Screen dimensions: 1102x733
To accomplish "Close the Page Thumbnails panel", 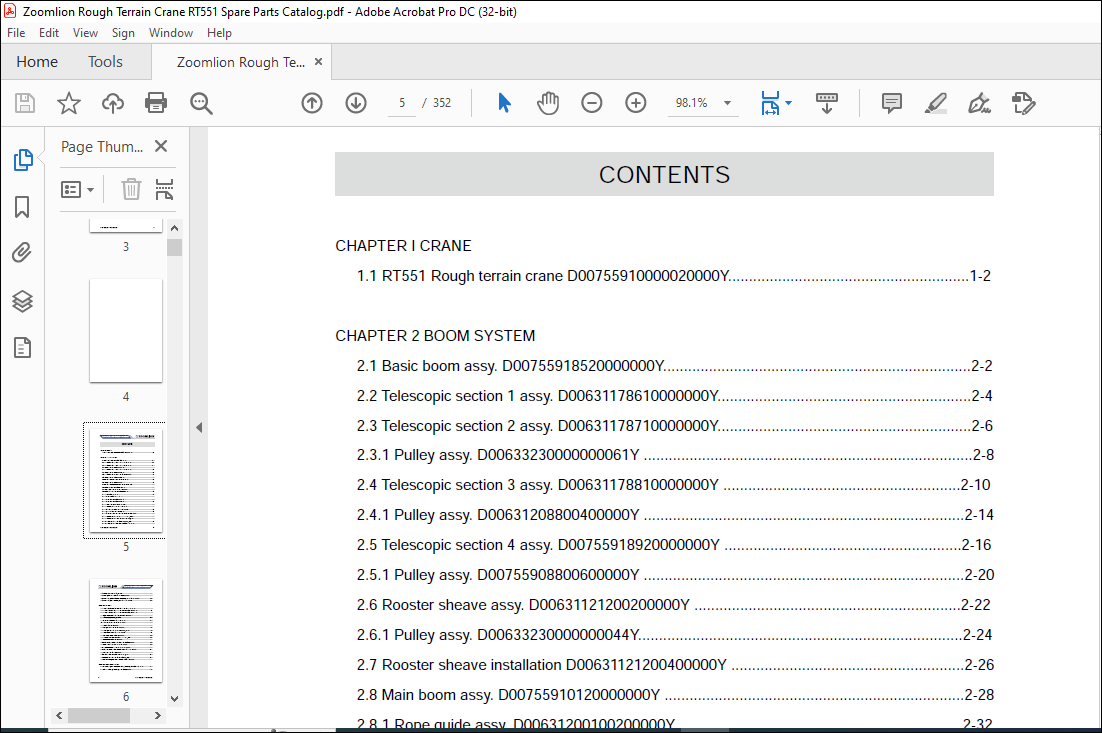I will pos(161,146).
